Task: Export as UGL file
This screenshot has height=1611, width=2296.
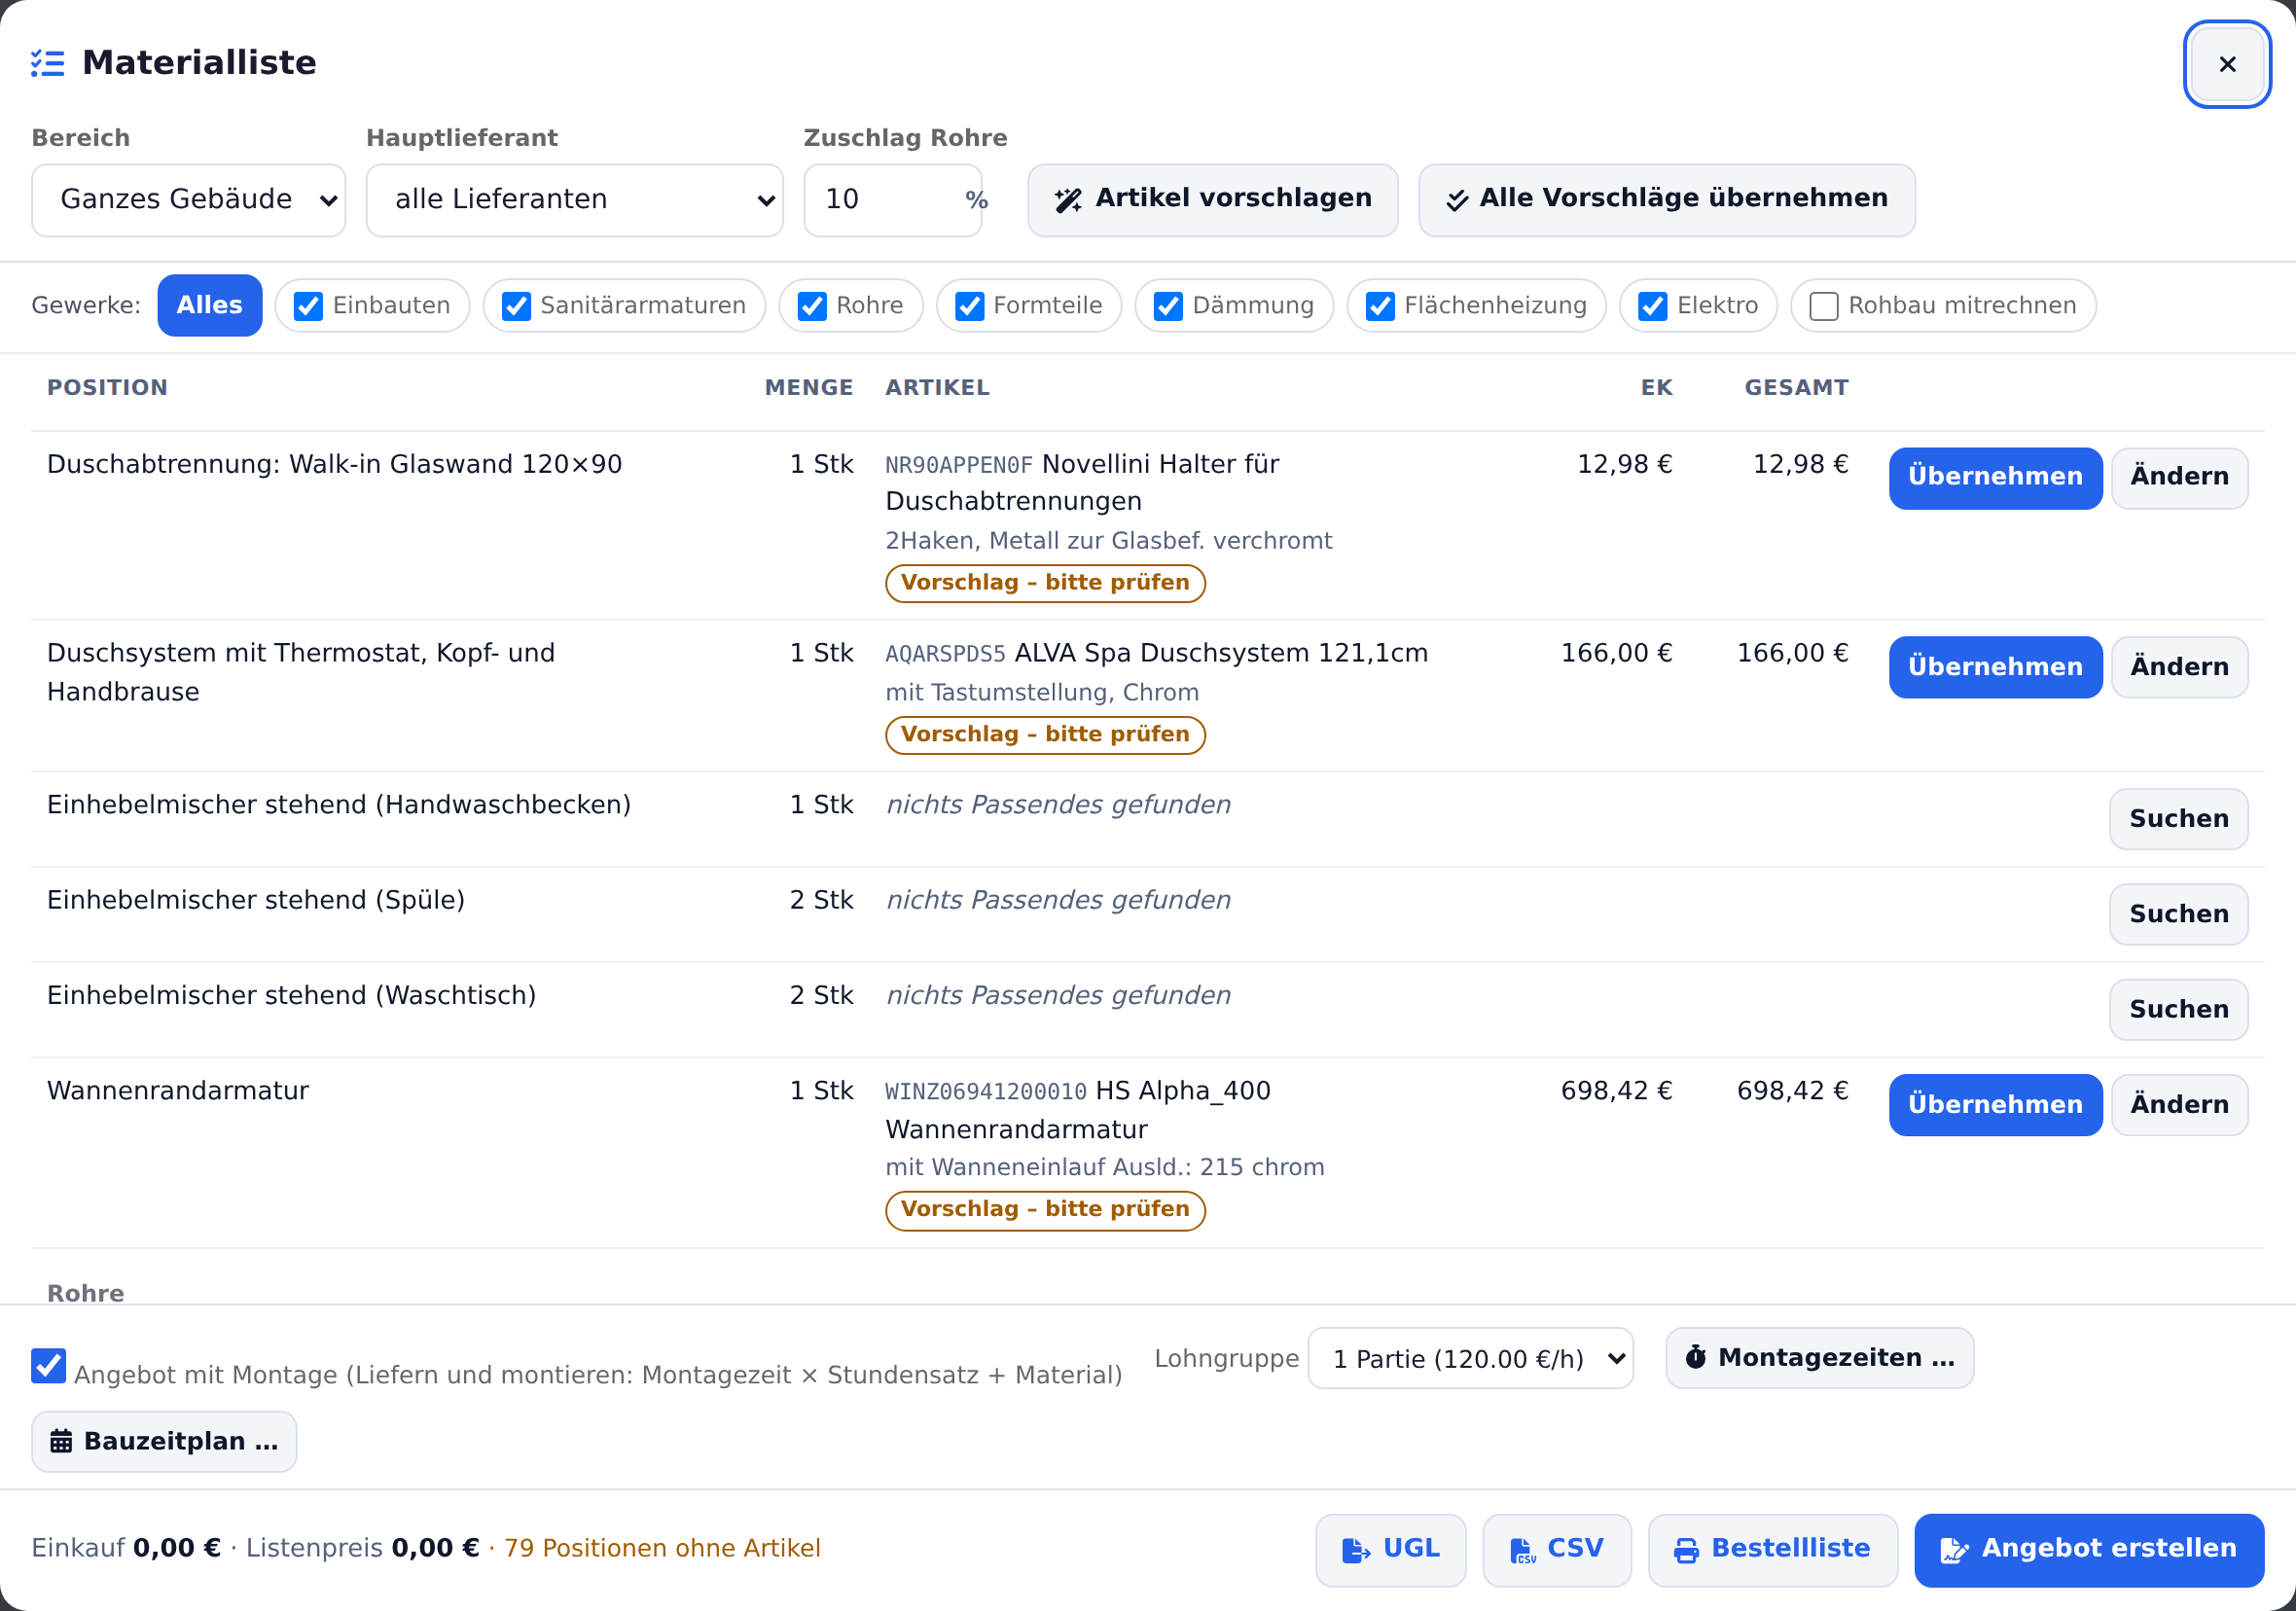Action: pos(1390,1549)
